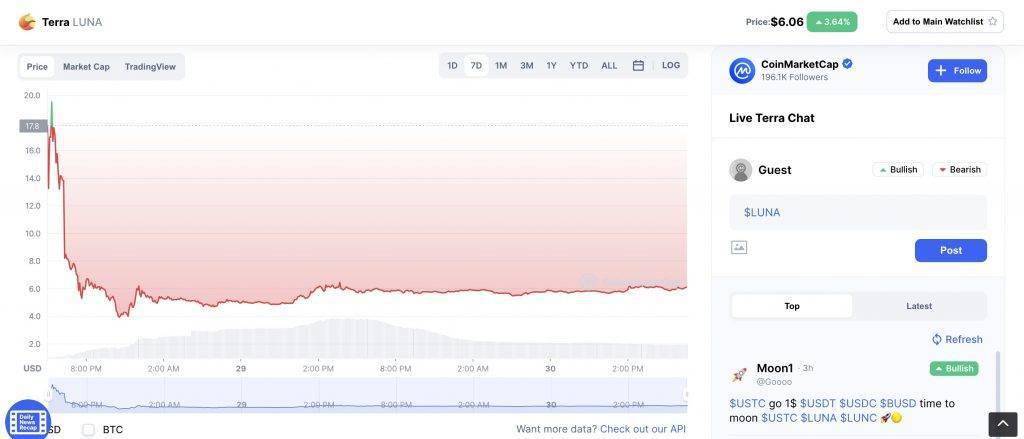Switch to the Market Cap tab
Viewport: 1024px width, 439px height.
click(86, 67)
